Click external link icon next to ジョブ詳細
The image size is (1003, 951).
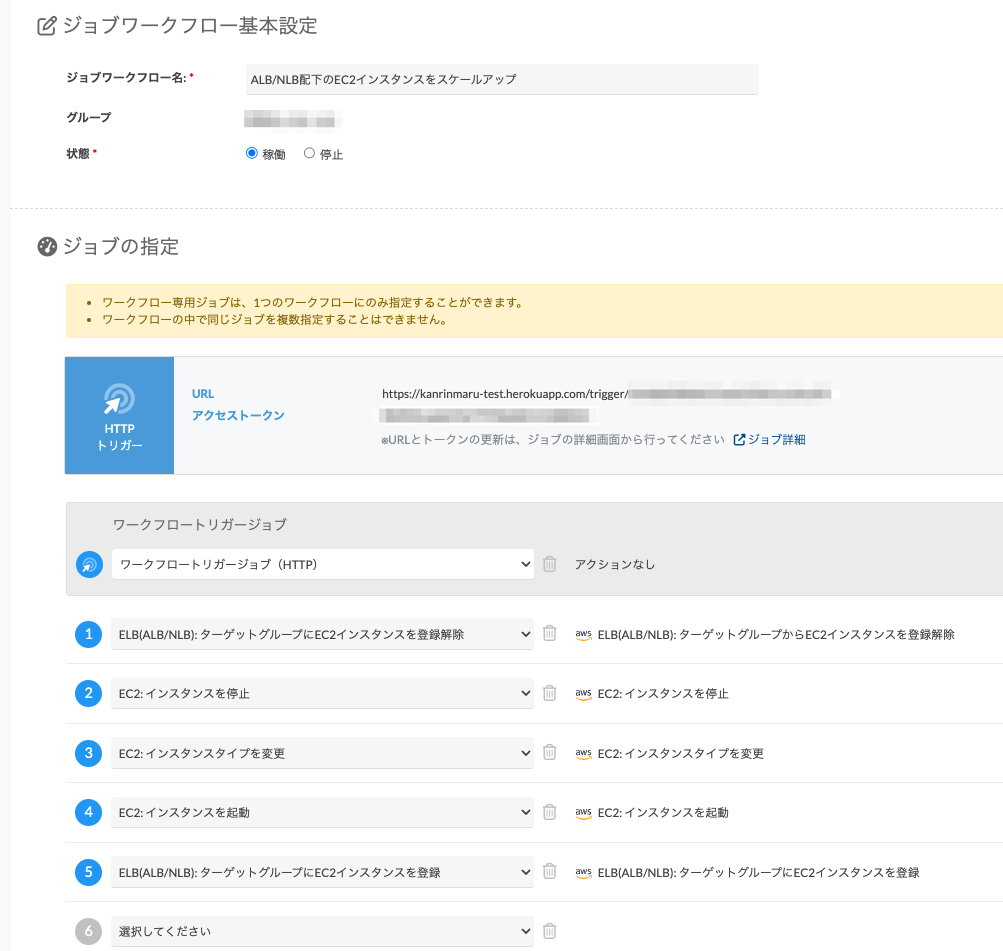coord(739,439)
